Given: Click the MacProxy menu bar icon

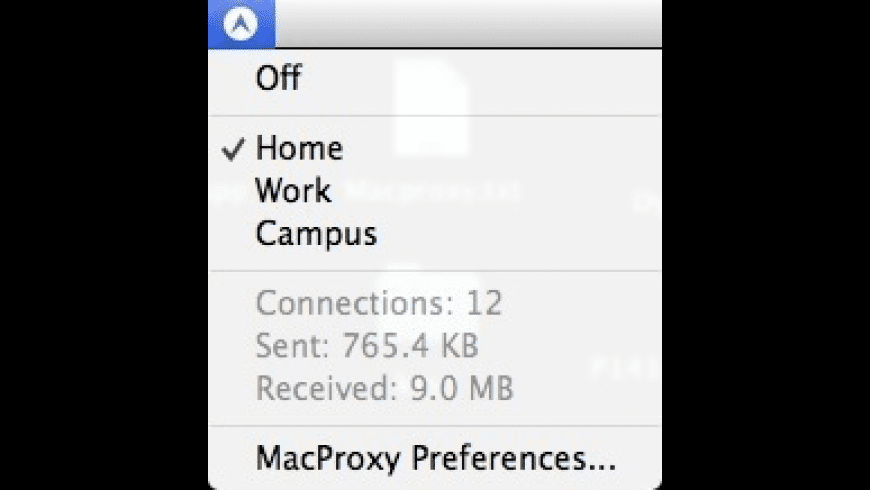Looking at the screenshot, I should tap(241, 23).
